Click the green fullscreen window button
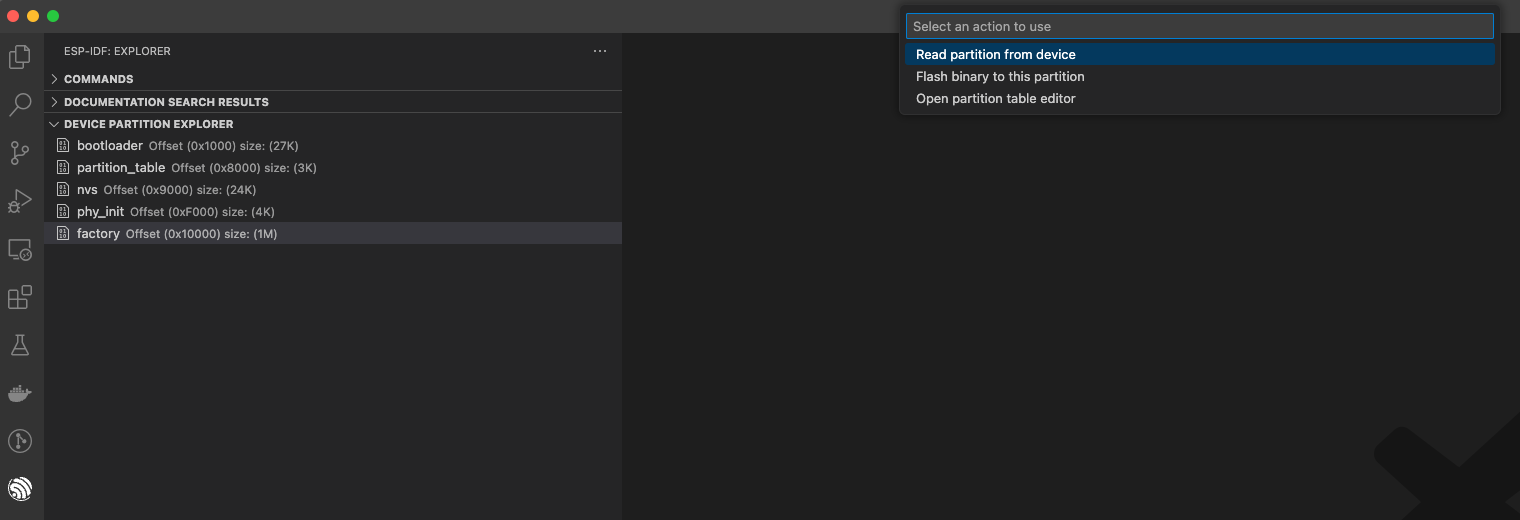 (x=53, y=16)
